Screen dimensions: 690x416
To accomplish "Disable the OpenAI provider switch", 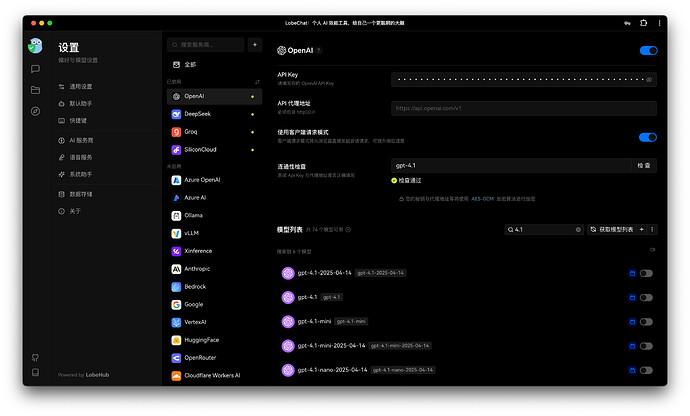I will tap(648, 51).
